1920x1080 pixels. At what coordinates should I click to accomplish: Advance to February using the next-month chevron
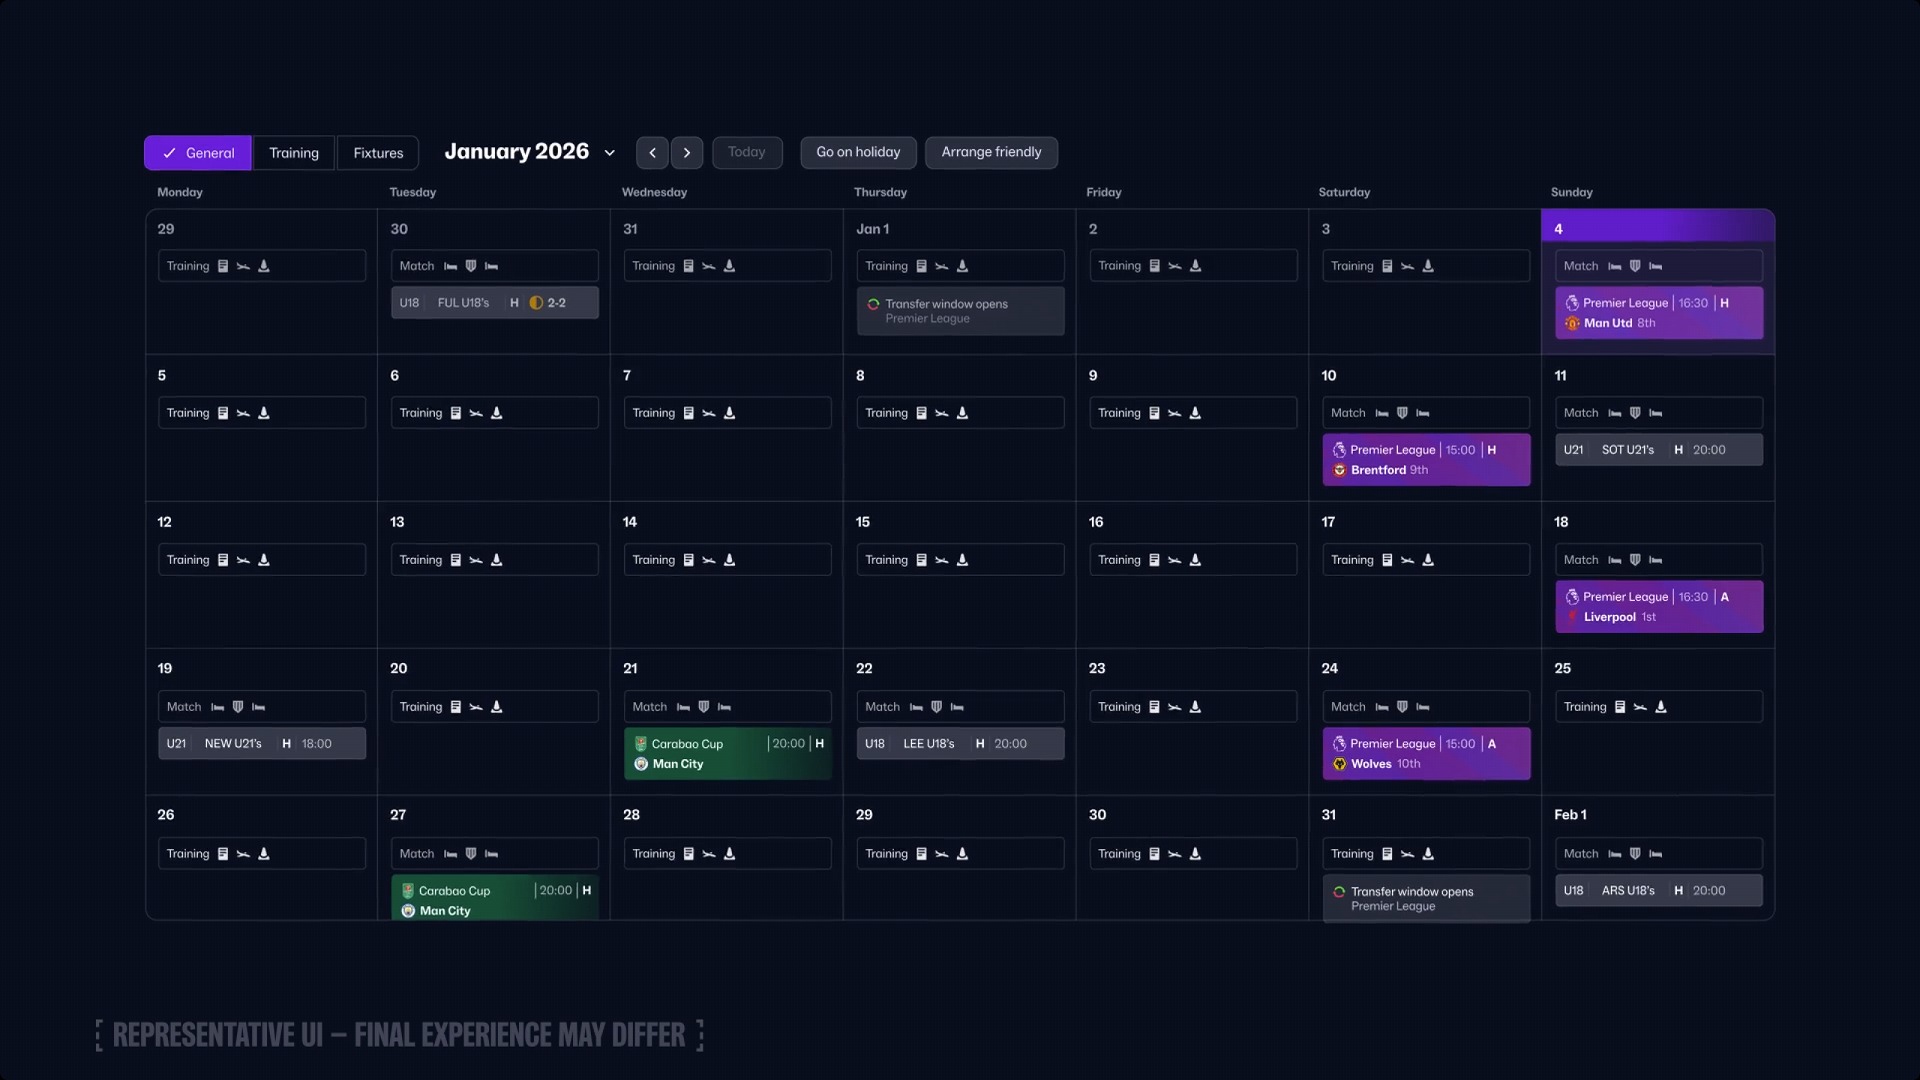point(686,152)
